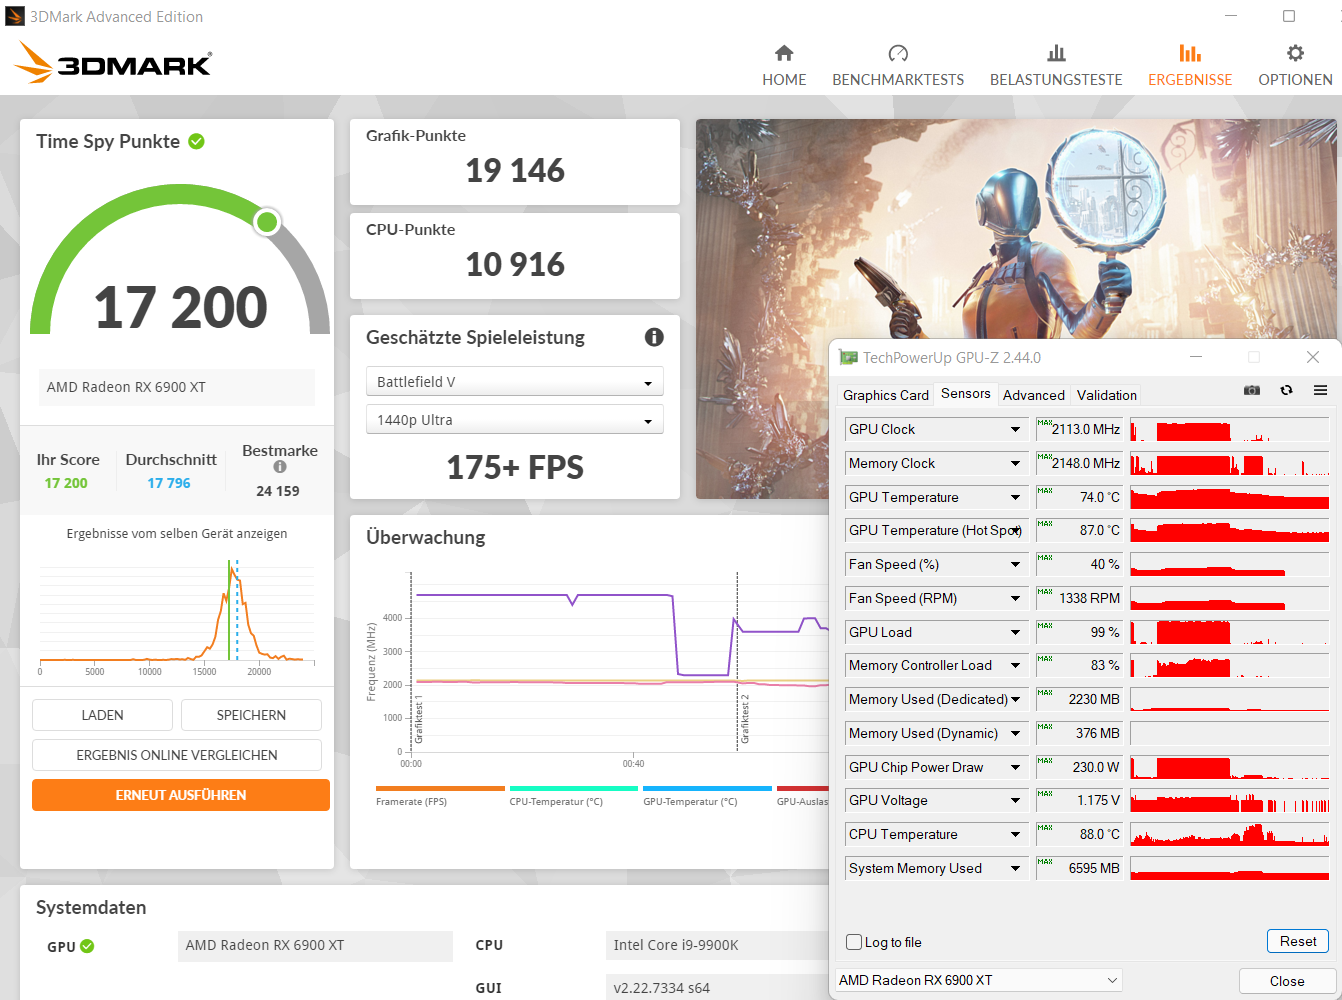Click the GPU-Z title bar app icon

848,357
